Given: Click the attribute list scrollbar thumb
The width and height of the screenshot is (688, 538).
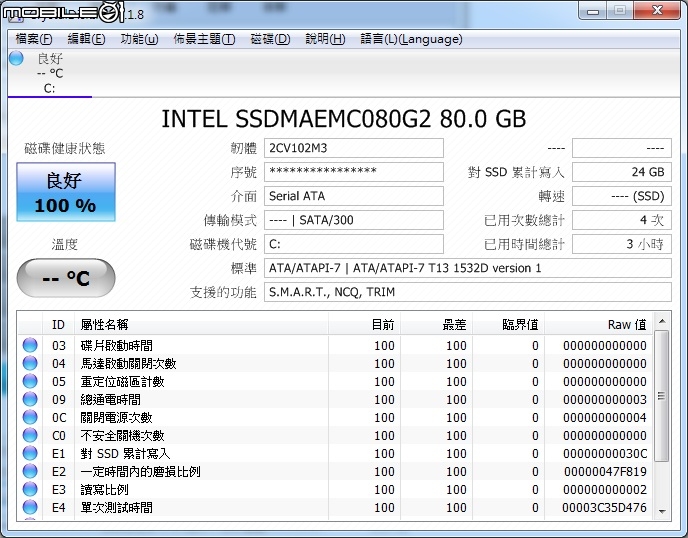Looking at the screenshot, I should 662,396.
